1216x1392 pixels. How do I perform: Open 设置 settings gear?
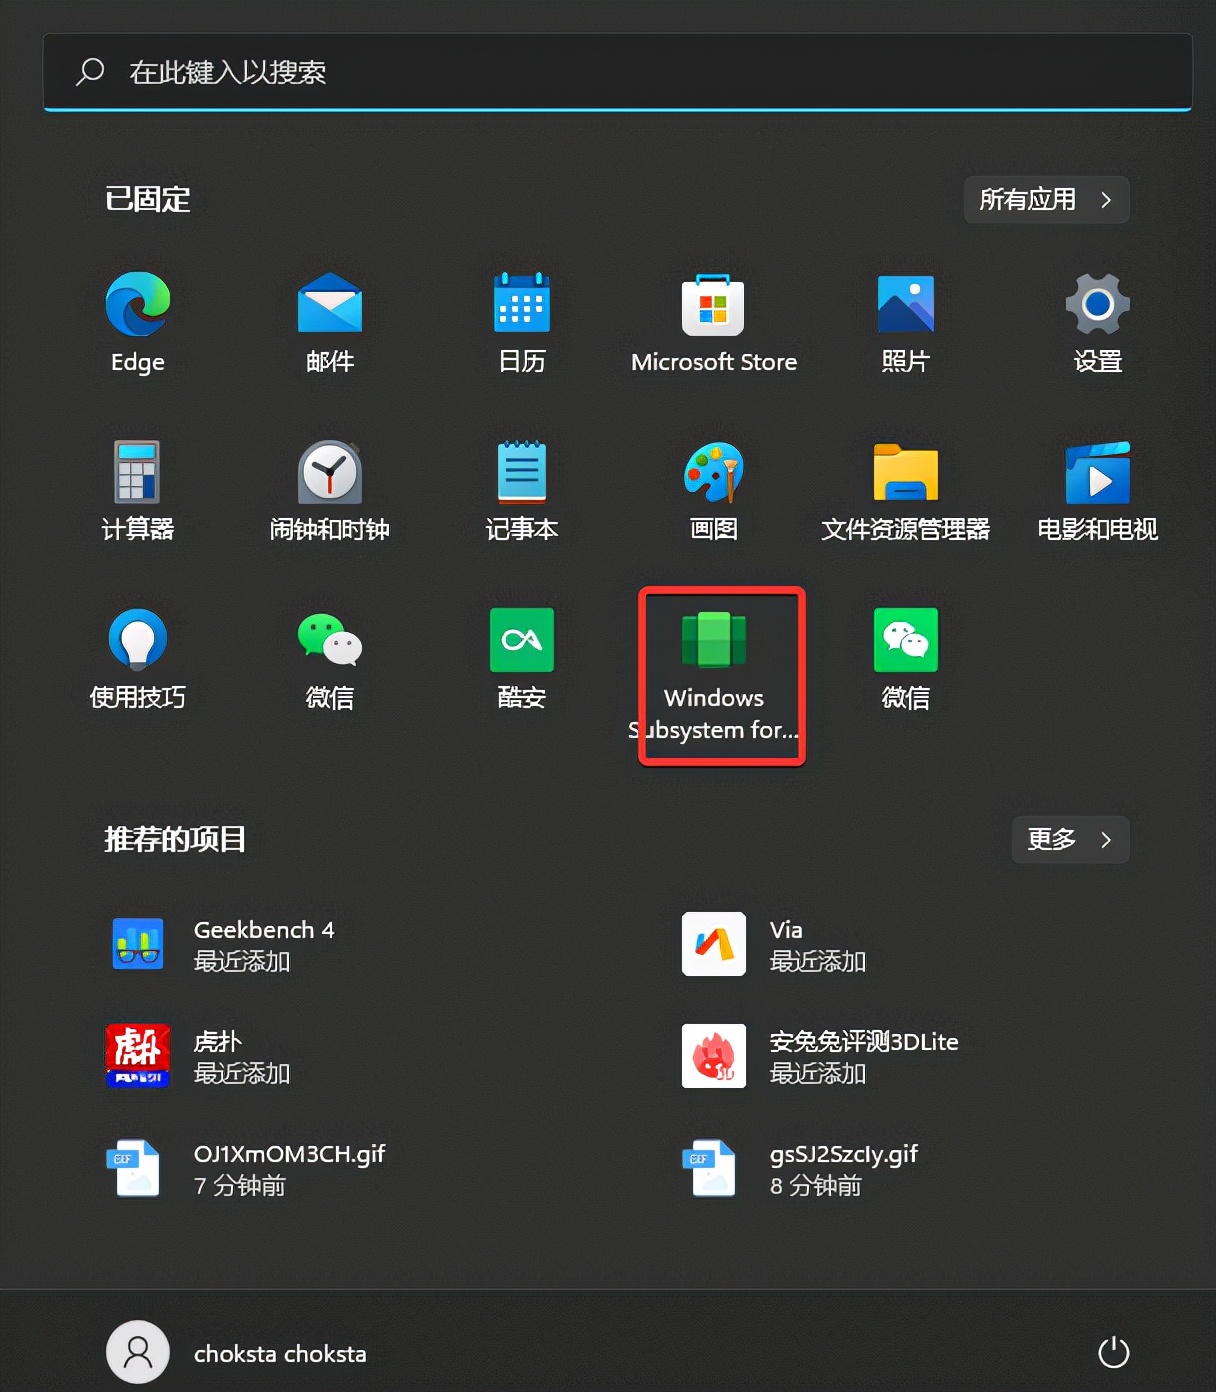pos(1098,323)
